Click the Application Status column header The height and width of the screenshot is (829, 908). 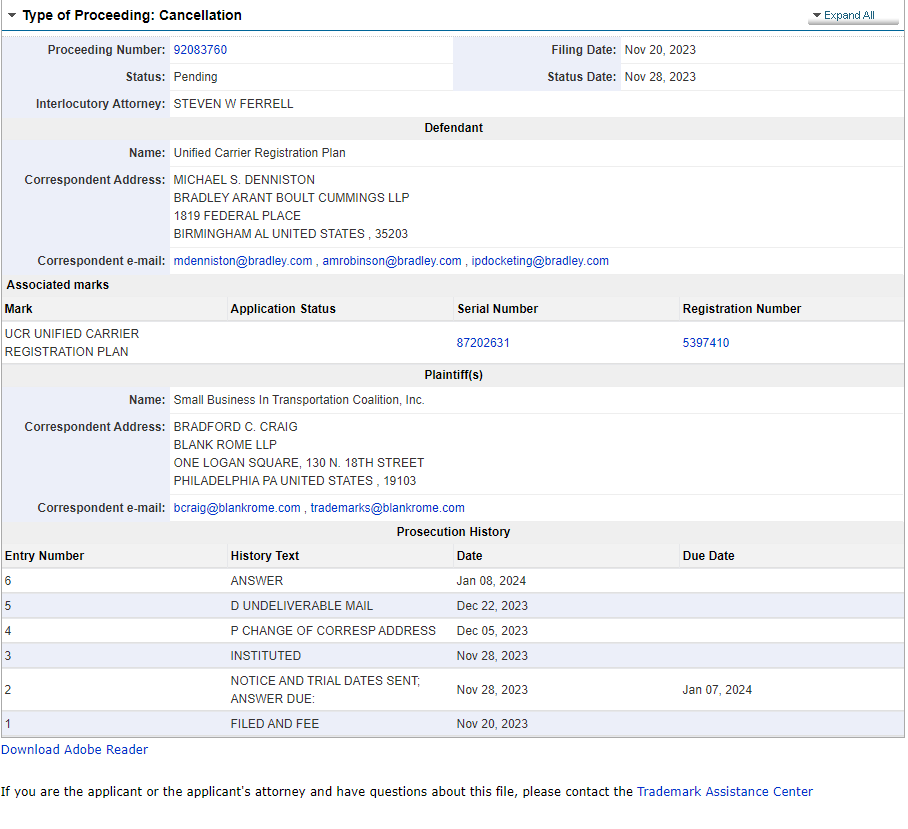283,309
